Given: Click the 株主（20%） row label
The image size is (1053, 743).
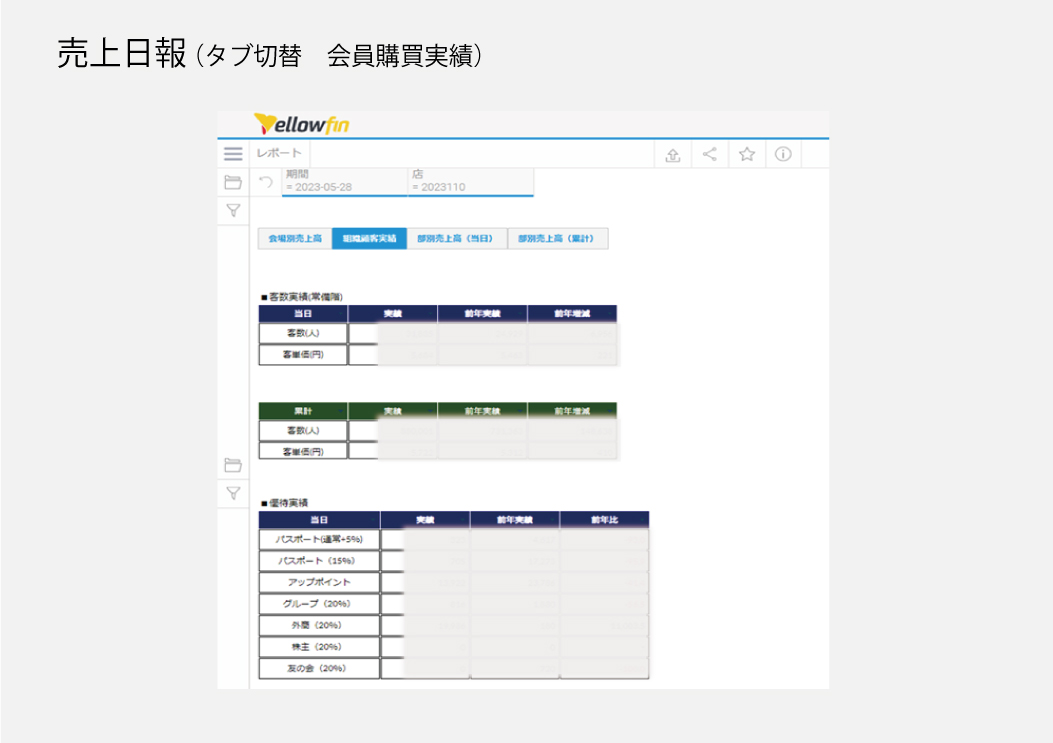Looking at the screenshot, I should (319, 647).
